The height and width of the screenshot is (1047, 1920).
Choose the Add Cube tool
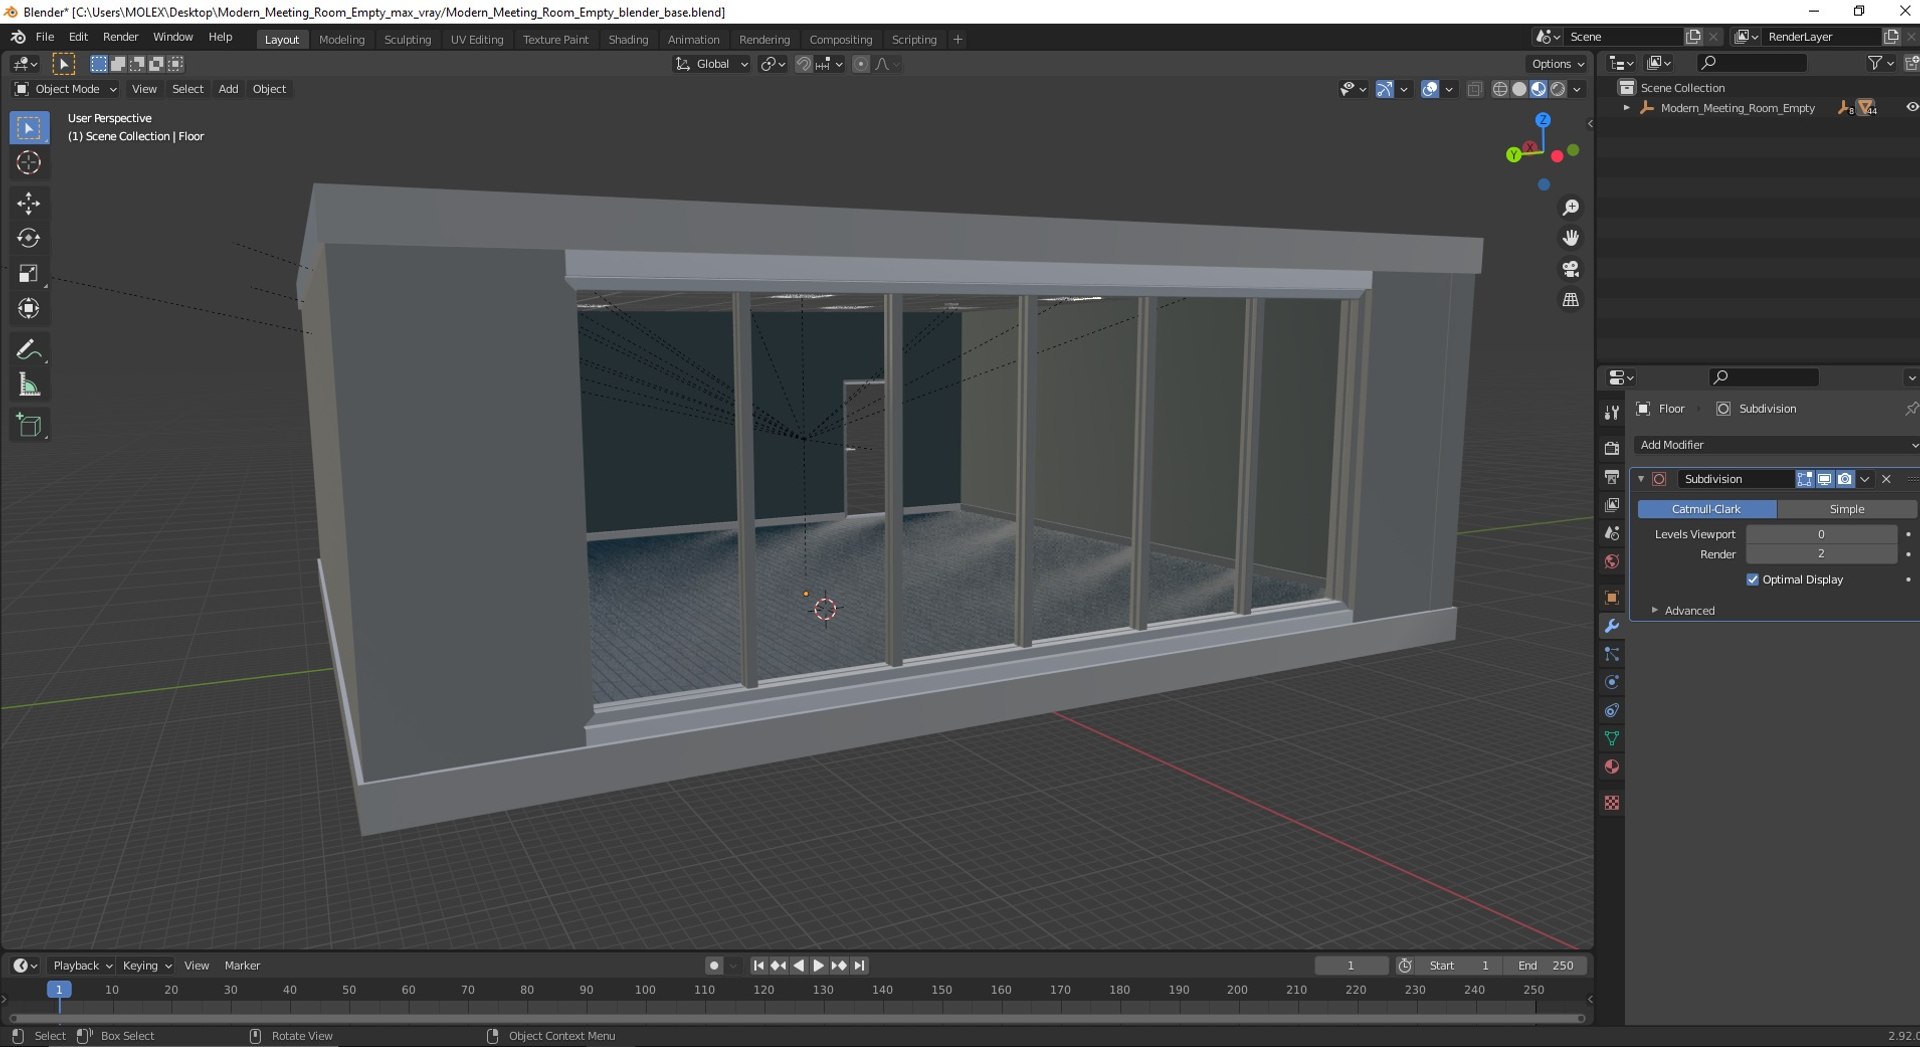[28, 426]
